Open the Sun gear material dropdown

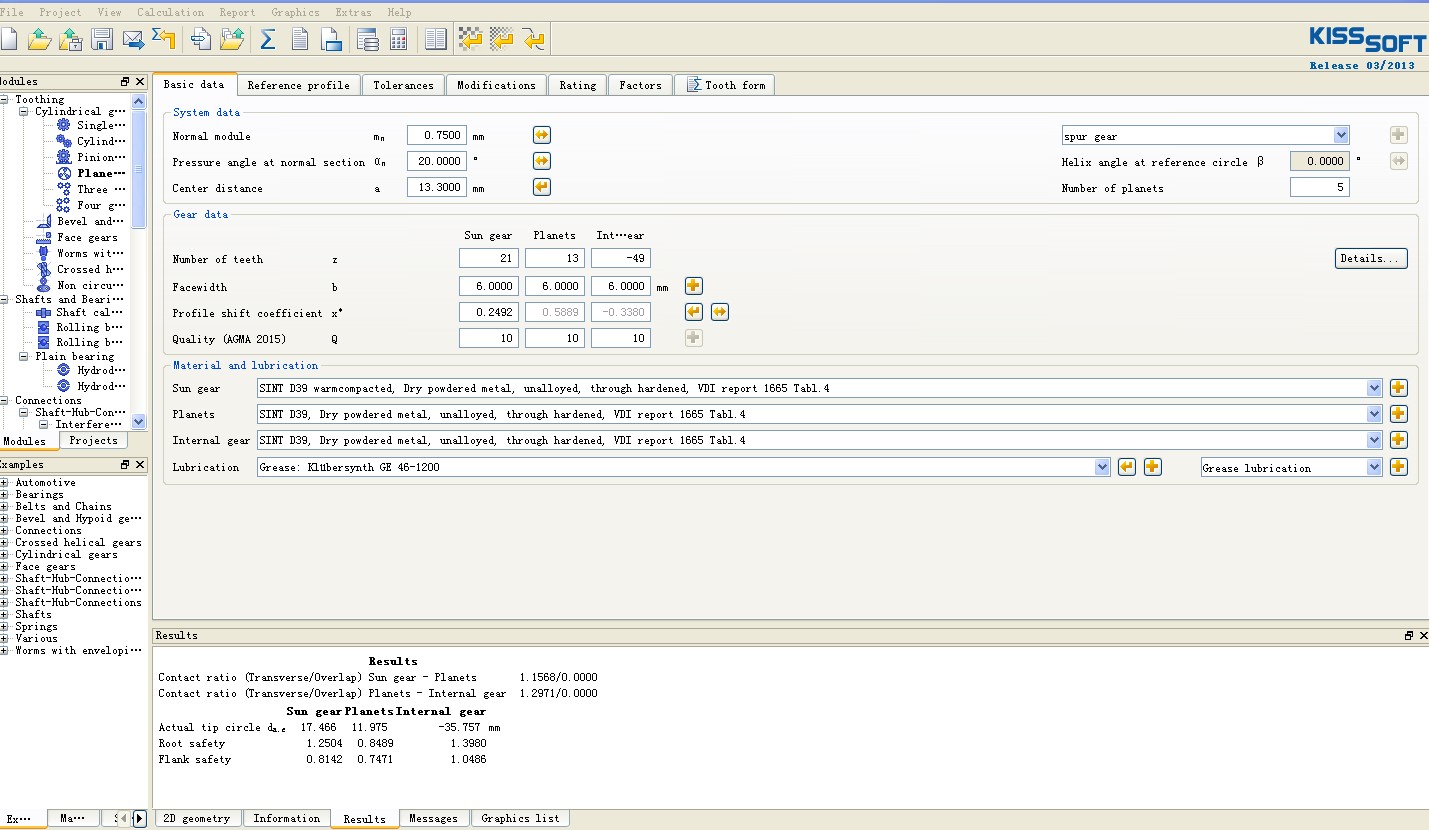1374,388
